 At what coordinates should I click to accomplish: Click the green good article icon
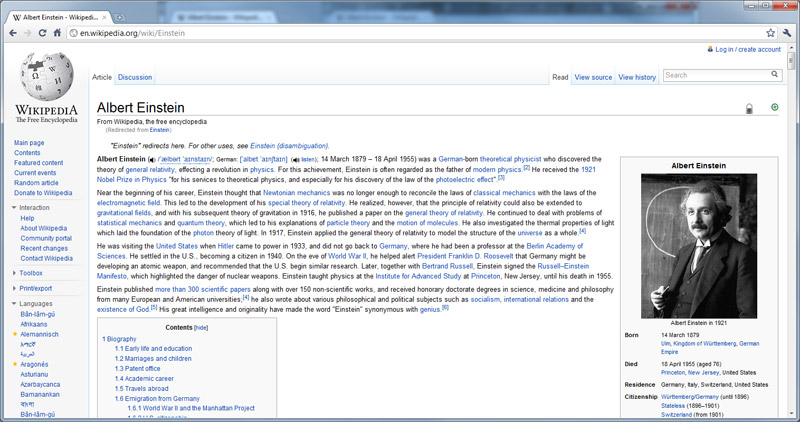click(774, 107)
